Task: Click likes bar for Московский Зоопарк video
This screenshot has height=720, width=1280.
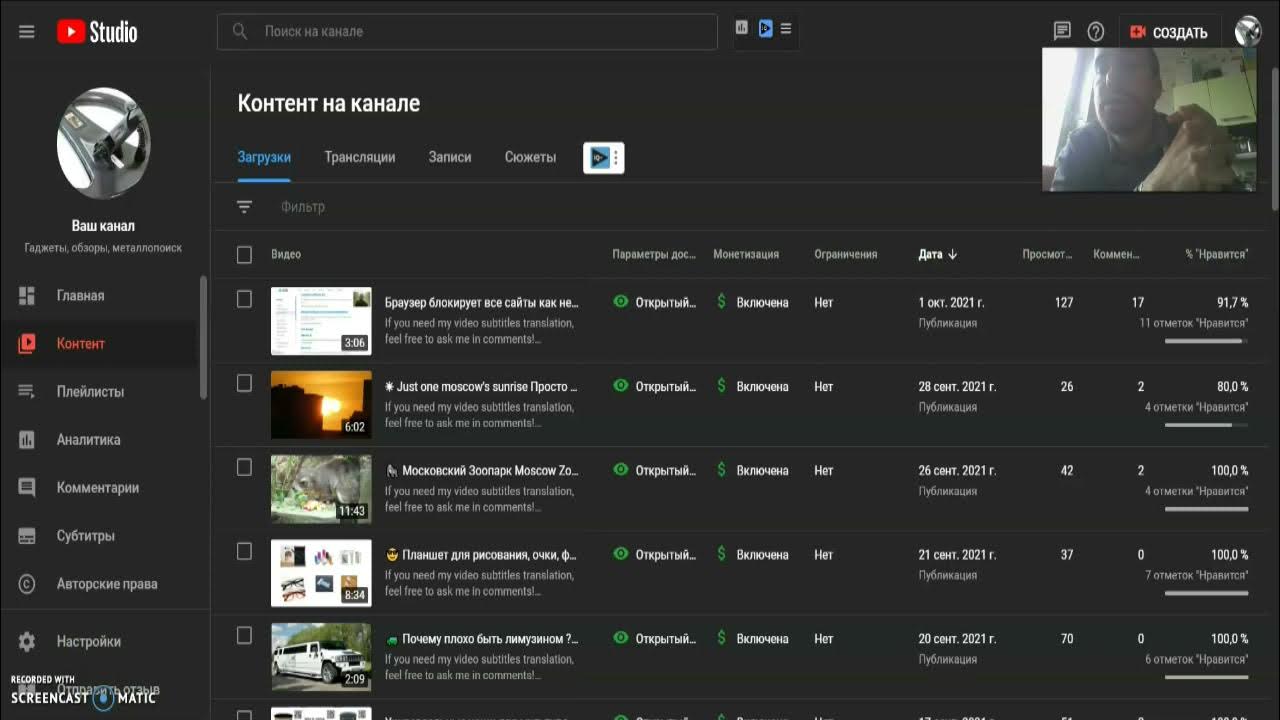Action: click(x=1206, y=509)
